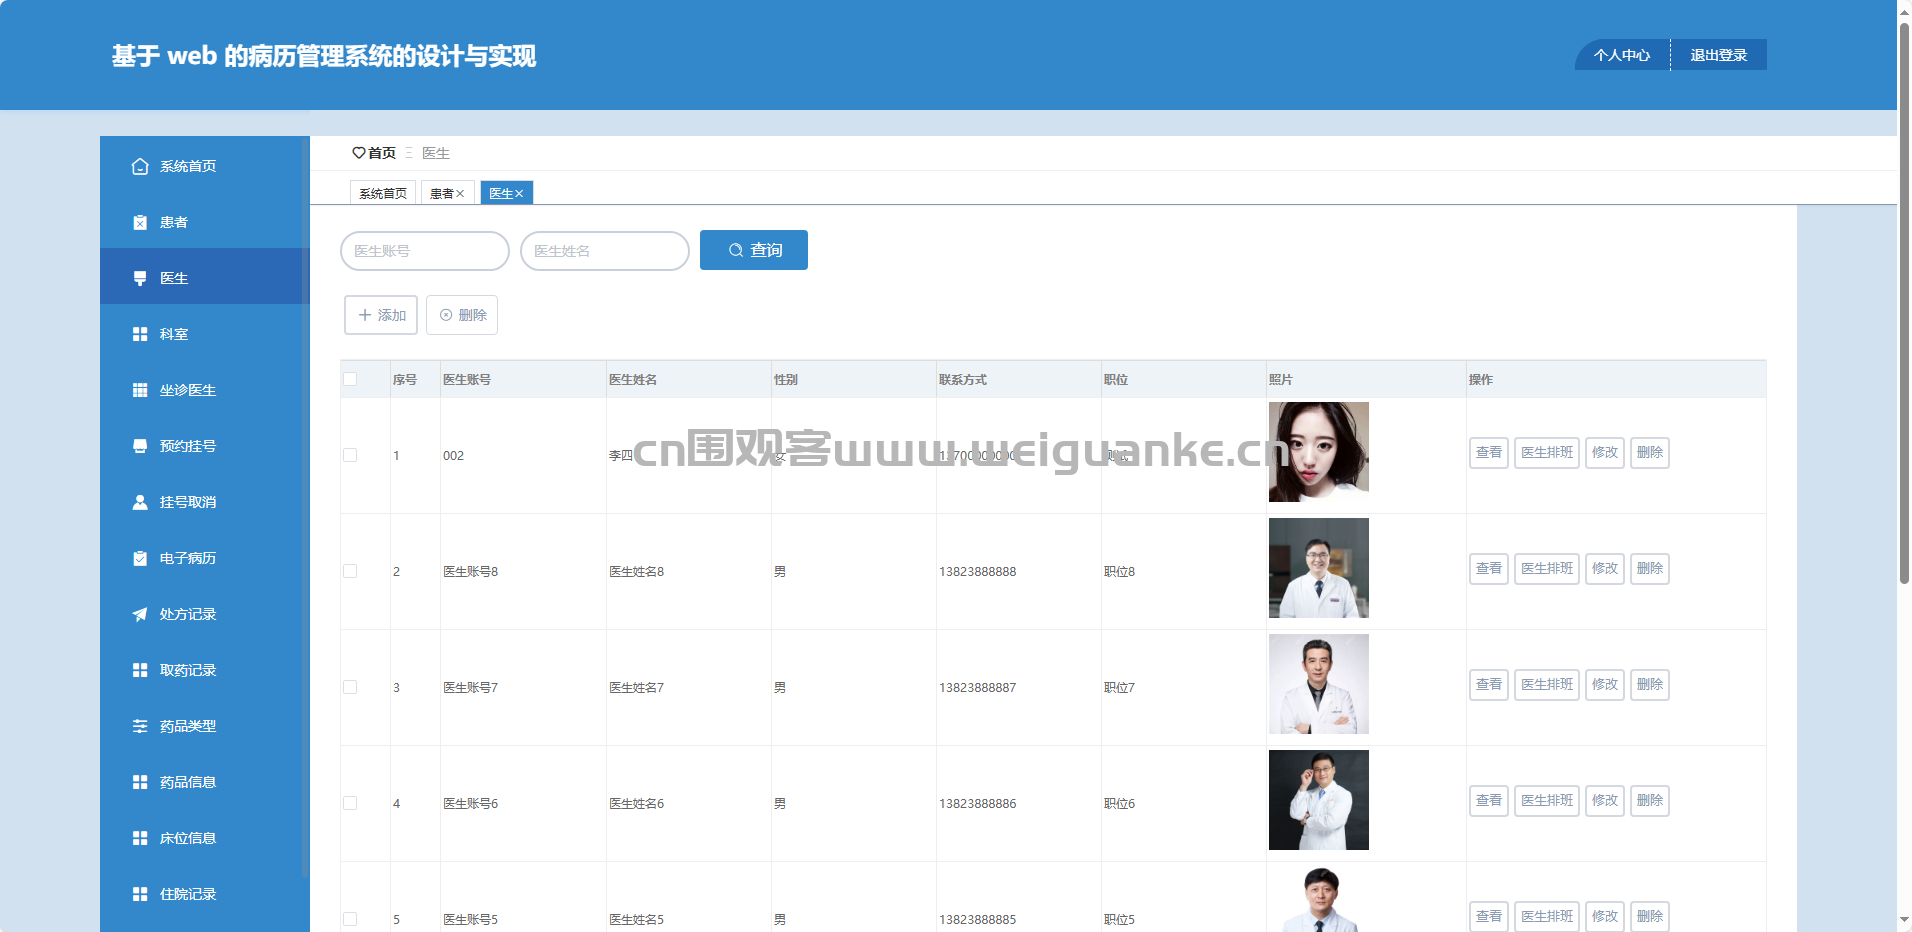Click the home icon beside 系统首页 in sidebar
1912x932 pixels.
[140, 166]
